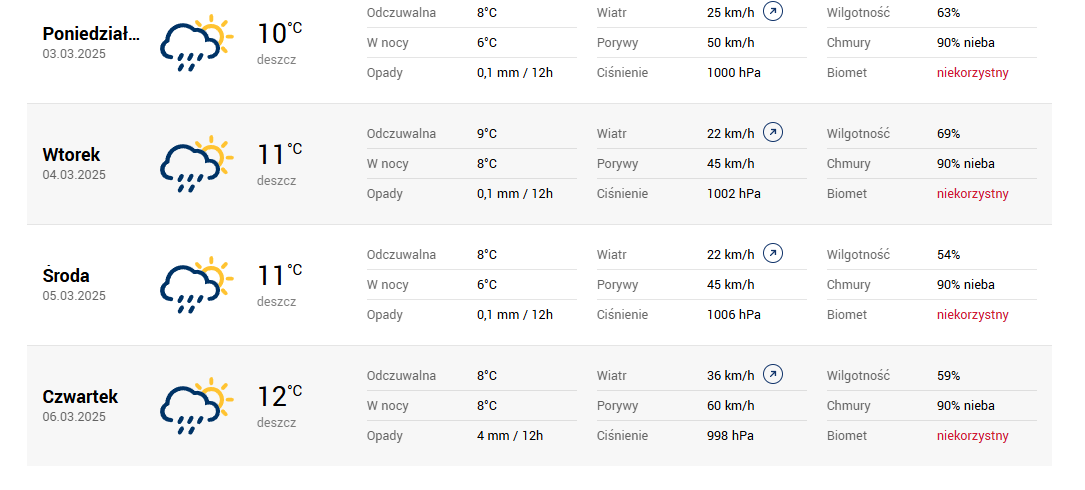This screenshot has width=1085, height=490.
Task: Click wind direction arrow for Wednesday
Action: [x=772, y=254]
